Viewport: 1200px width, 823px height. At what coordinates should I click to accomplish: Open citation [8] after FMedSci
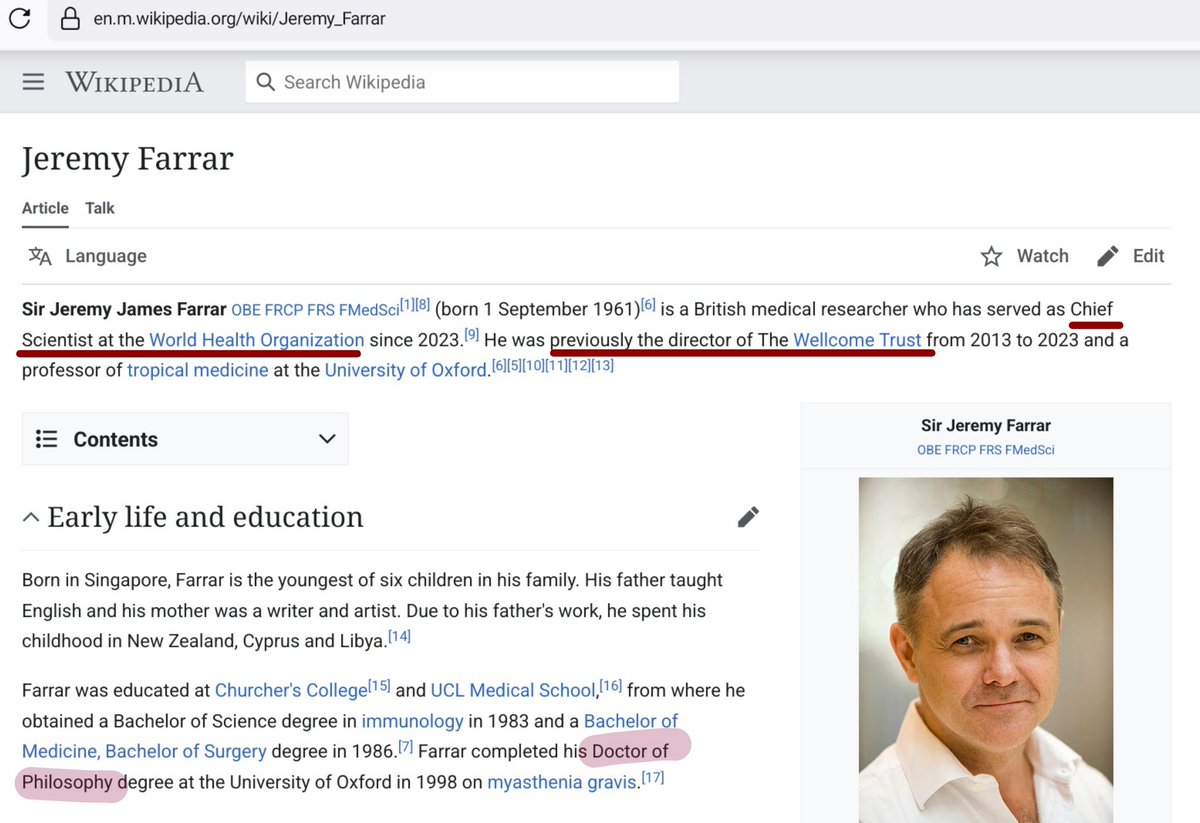[423, 304]
